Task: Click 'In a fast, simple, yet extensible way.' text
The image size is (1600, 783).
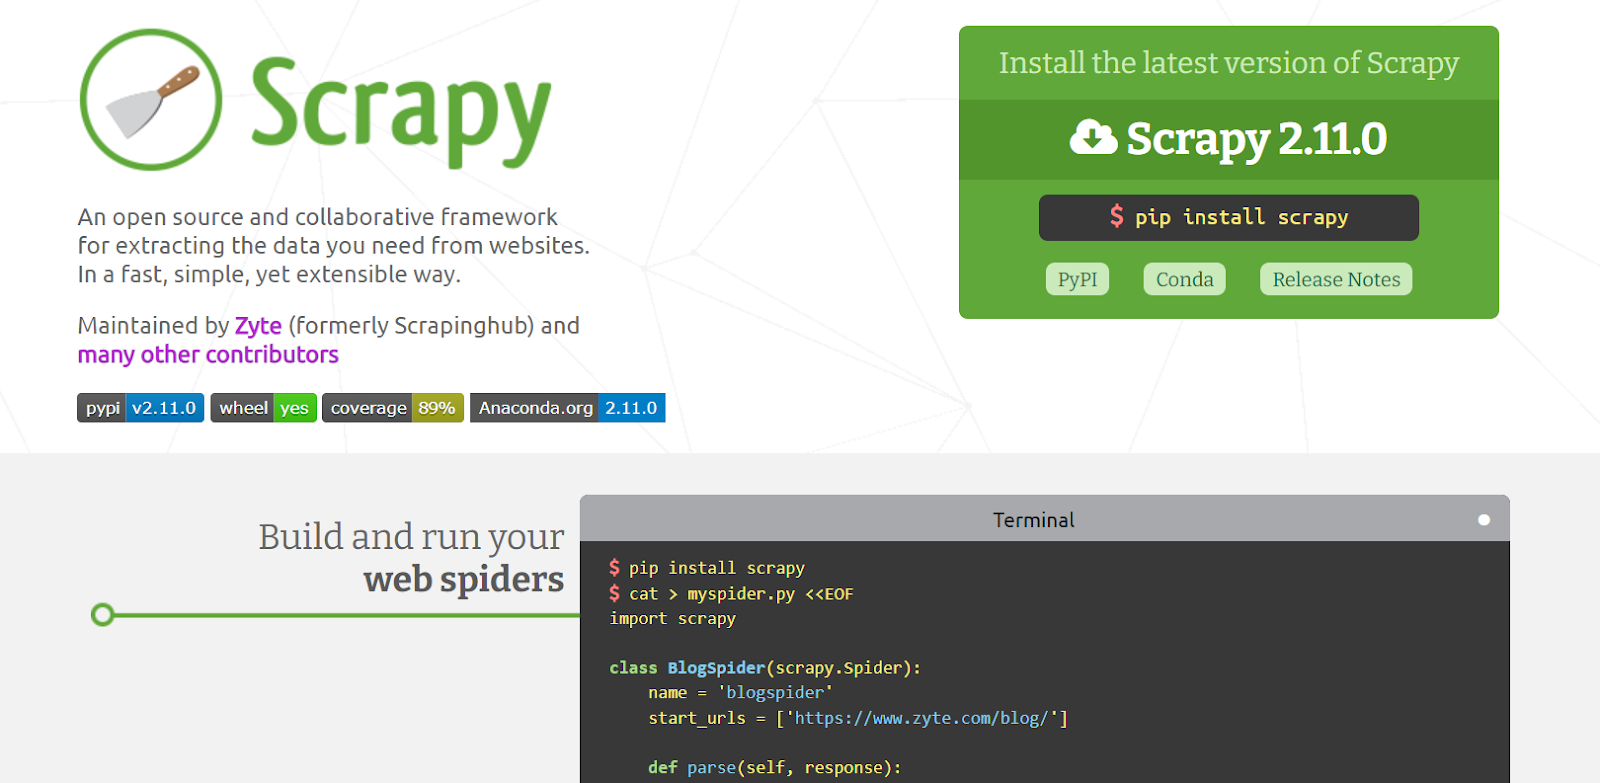Action: coord(270,275)
